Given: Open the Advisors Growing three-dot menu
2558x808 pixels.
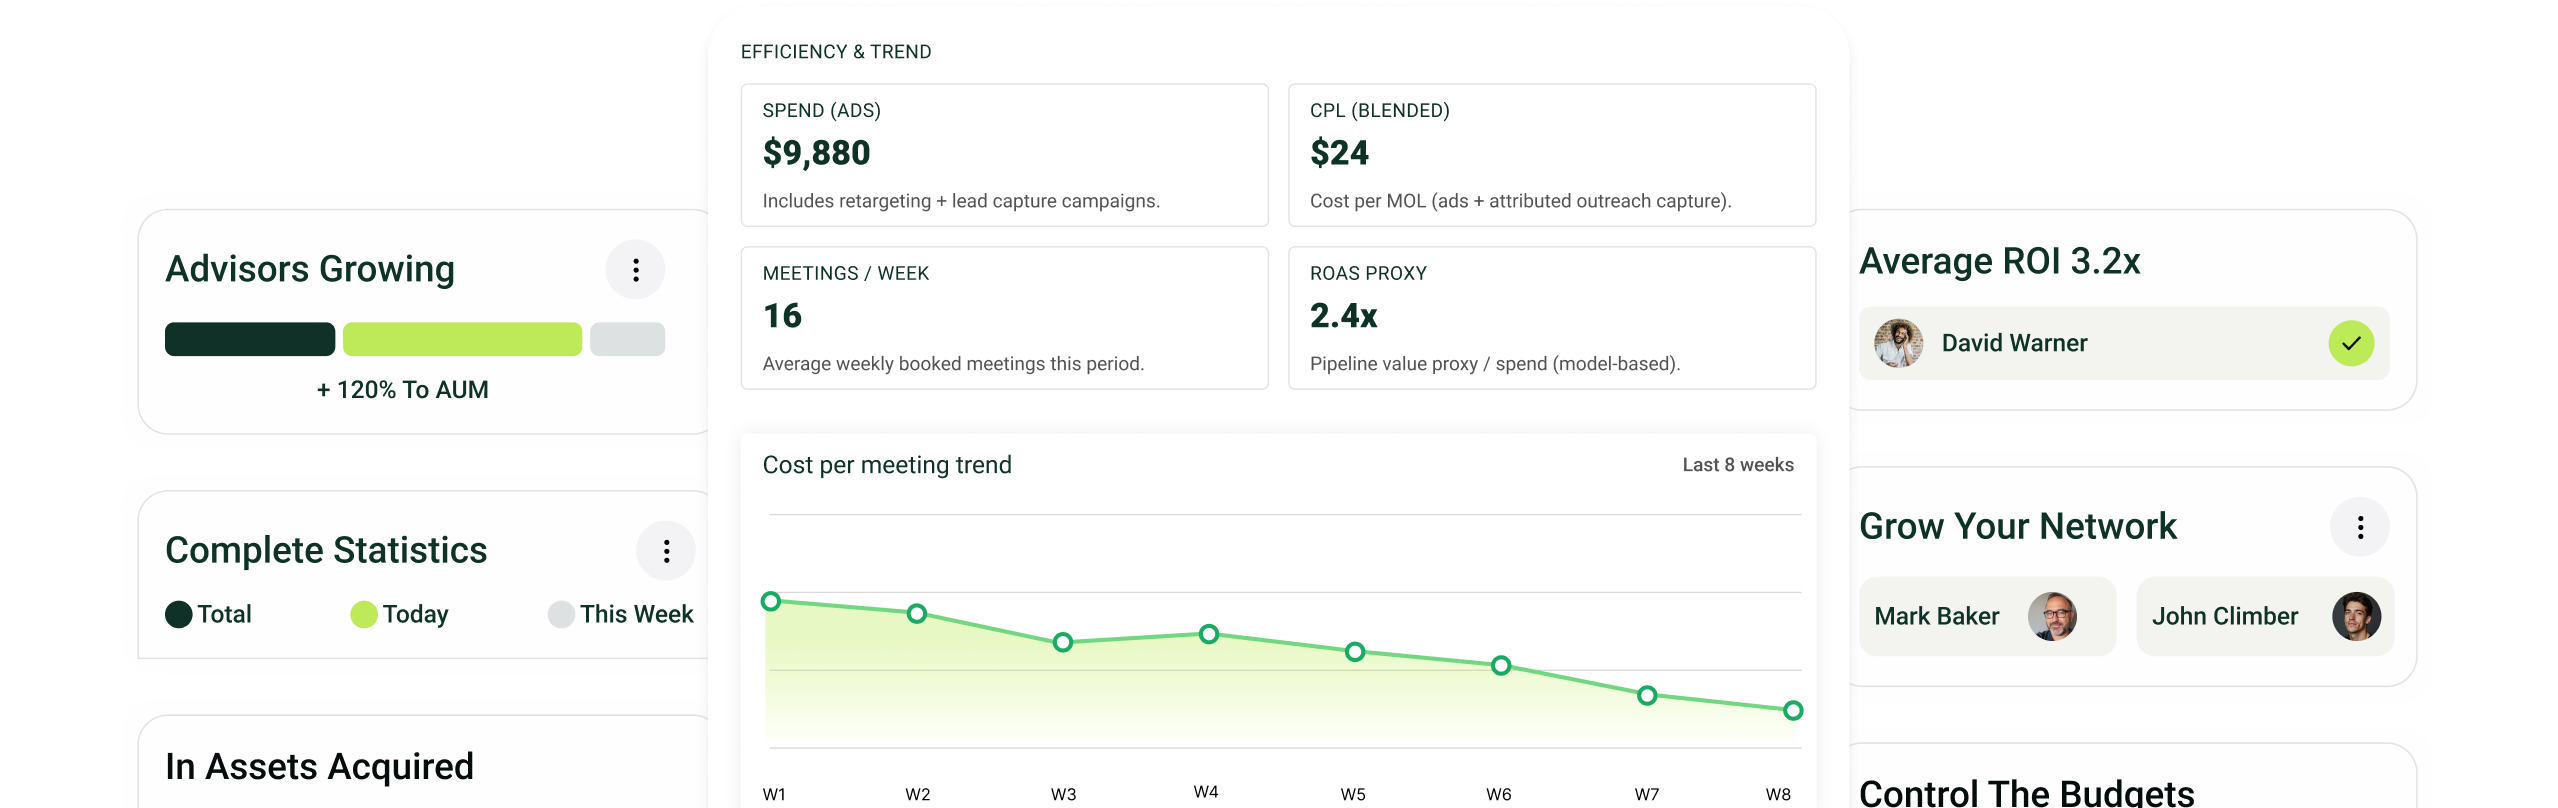Looking at the screenshot, I should click(635, 270).
